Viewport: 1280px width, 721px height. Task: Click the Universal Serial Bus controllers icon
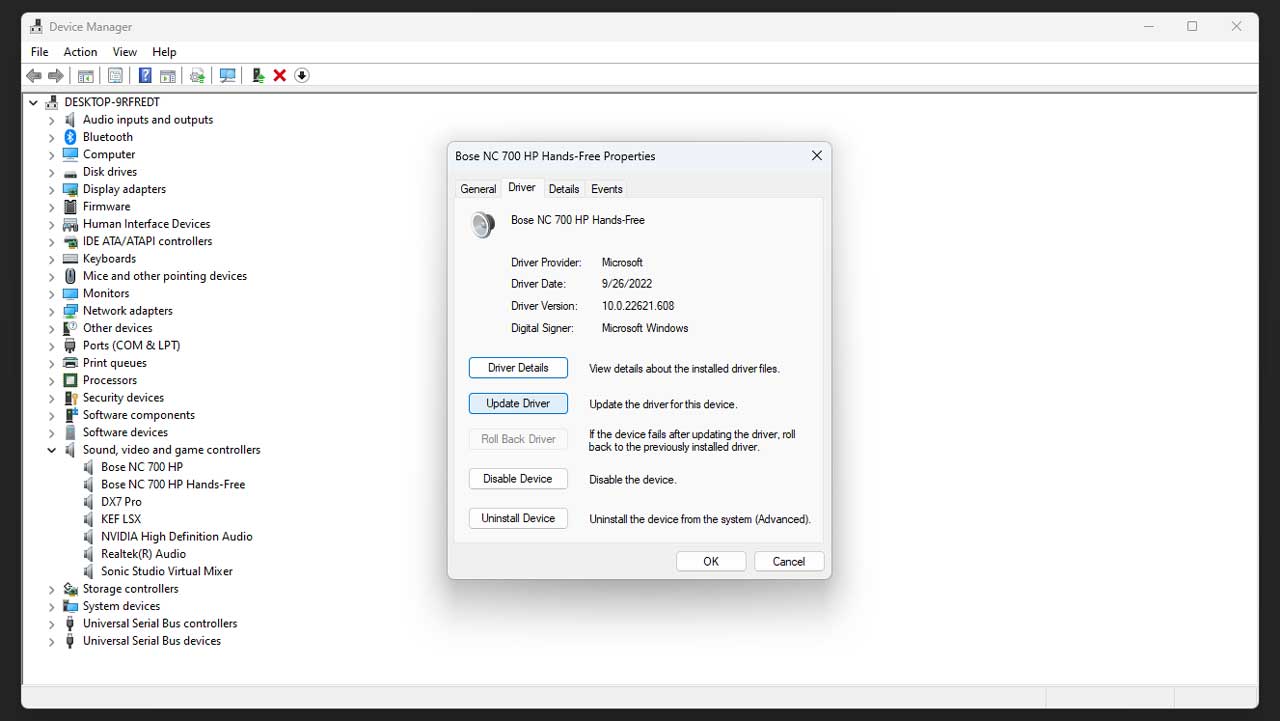click(x=70, y=624)
